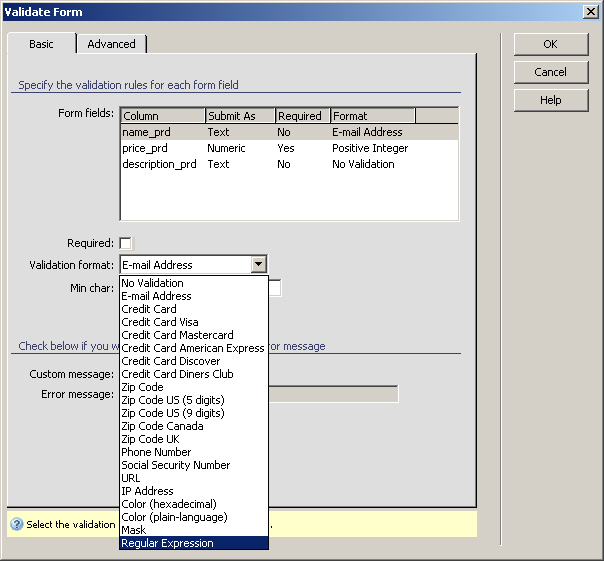Select Social Security Number option

(x=175, y=465)
